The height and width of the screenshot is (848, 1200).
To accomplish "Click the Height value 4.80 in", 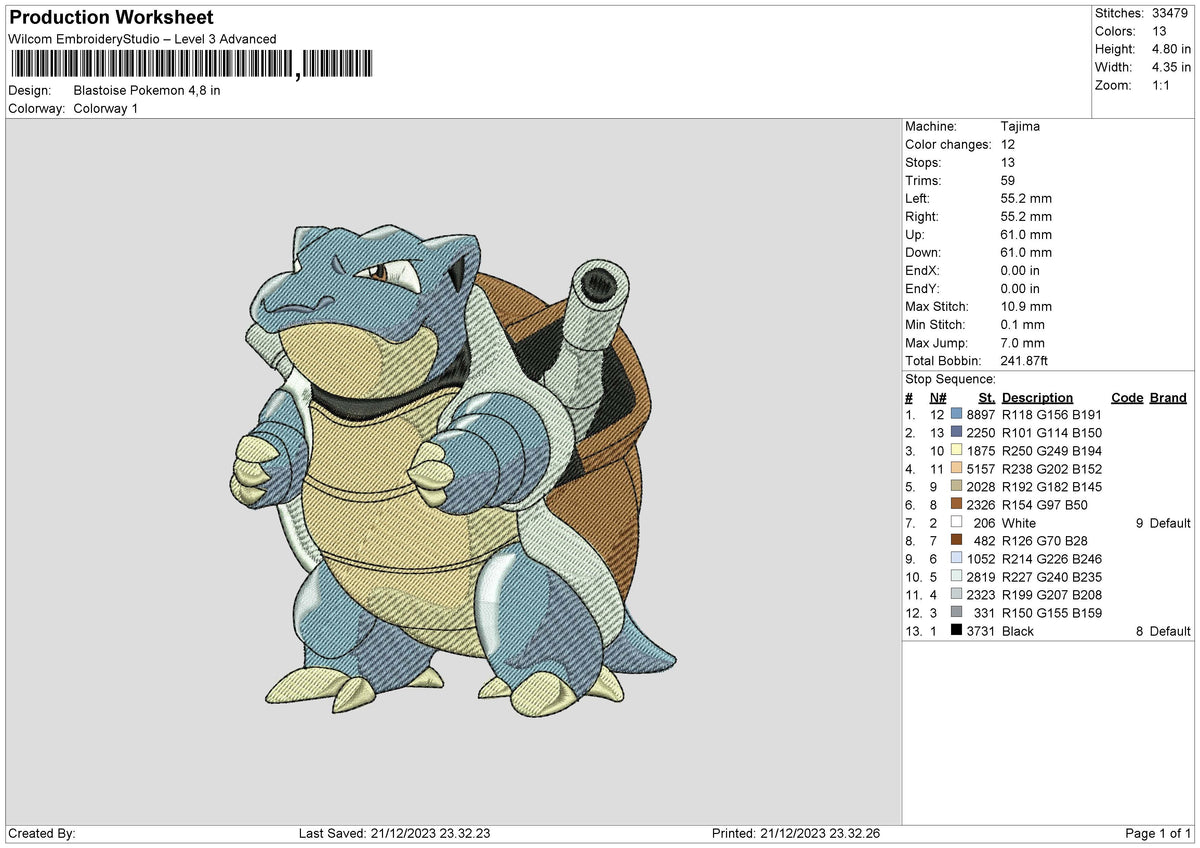I will pyautogui.click(x=1169, y=49).
